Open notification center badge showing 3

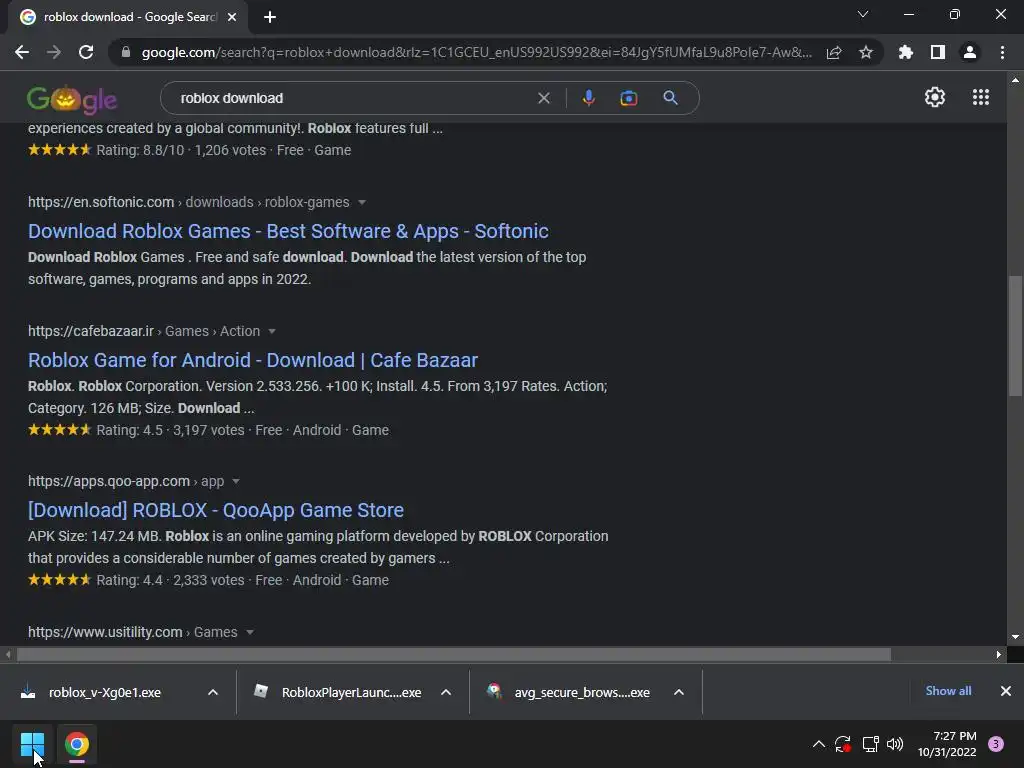pos(996,744)
